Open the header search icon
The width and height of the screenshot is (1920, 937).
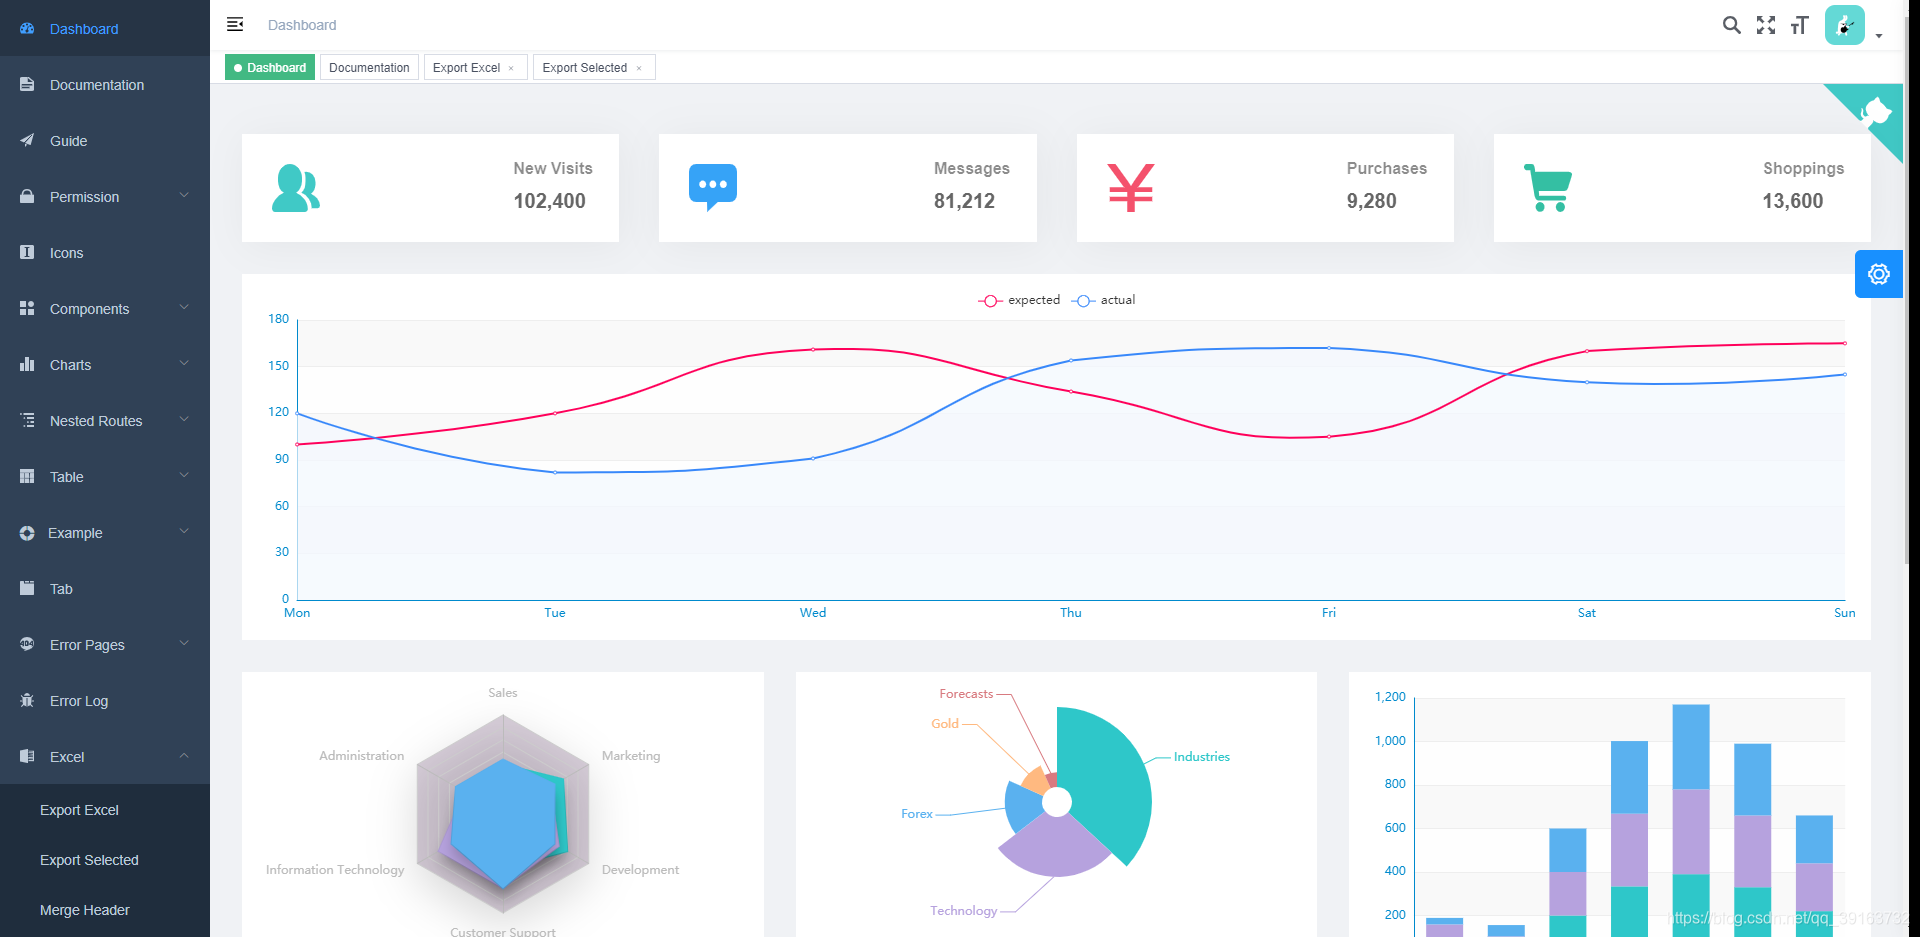pyautogui.click(x=1731, y=25)
